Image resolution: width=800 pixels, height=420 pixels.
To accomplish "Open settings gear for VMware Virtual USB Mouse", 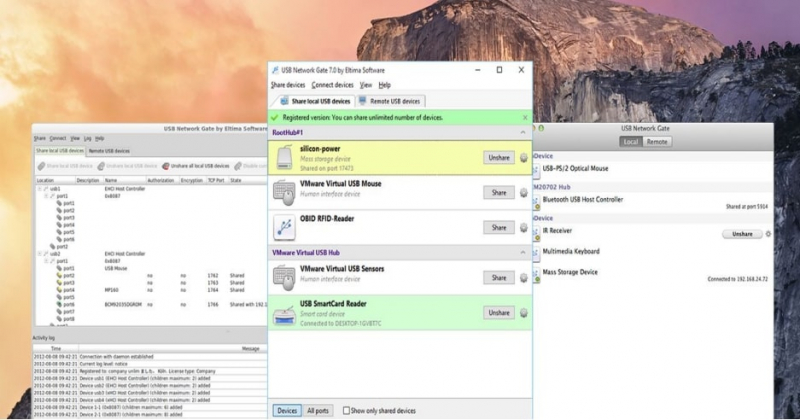I will tap(523, 192).
